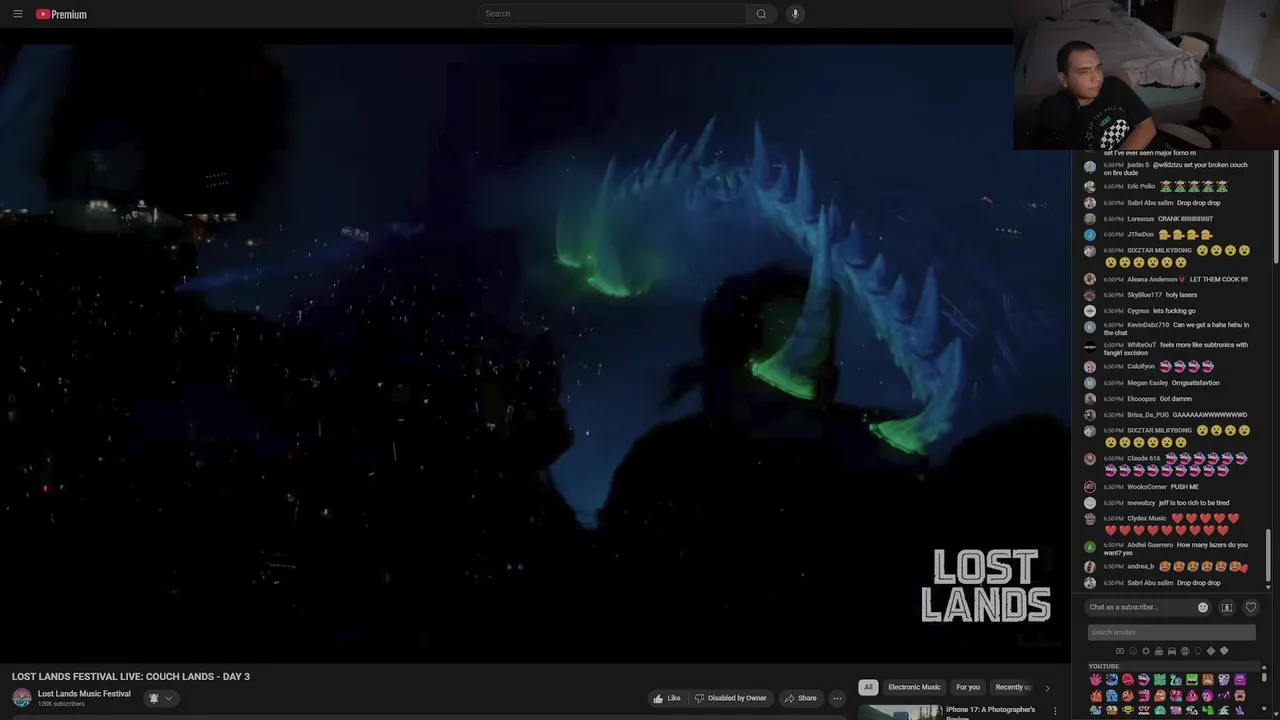Select the cake food emote category
Viewport: 1280px width, 720px height.
tap(1159, 651)
